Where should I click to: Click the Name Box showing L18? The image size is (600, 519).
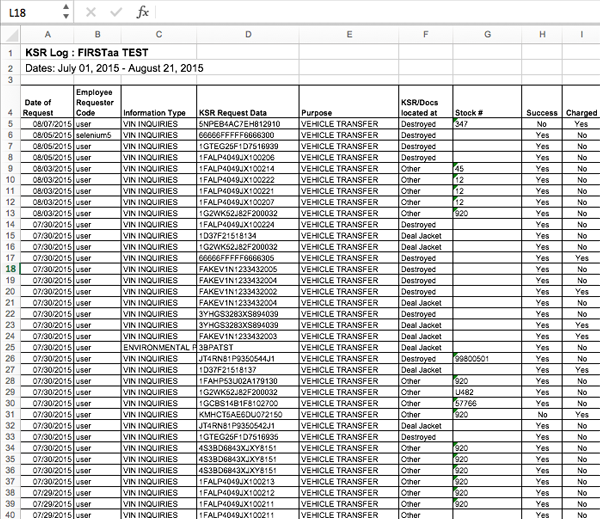[30, 13]
